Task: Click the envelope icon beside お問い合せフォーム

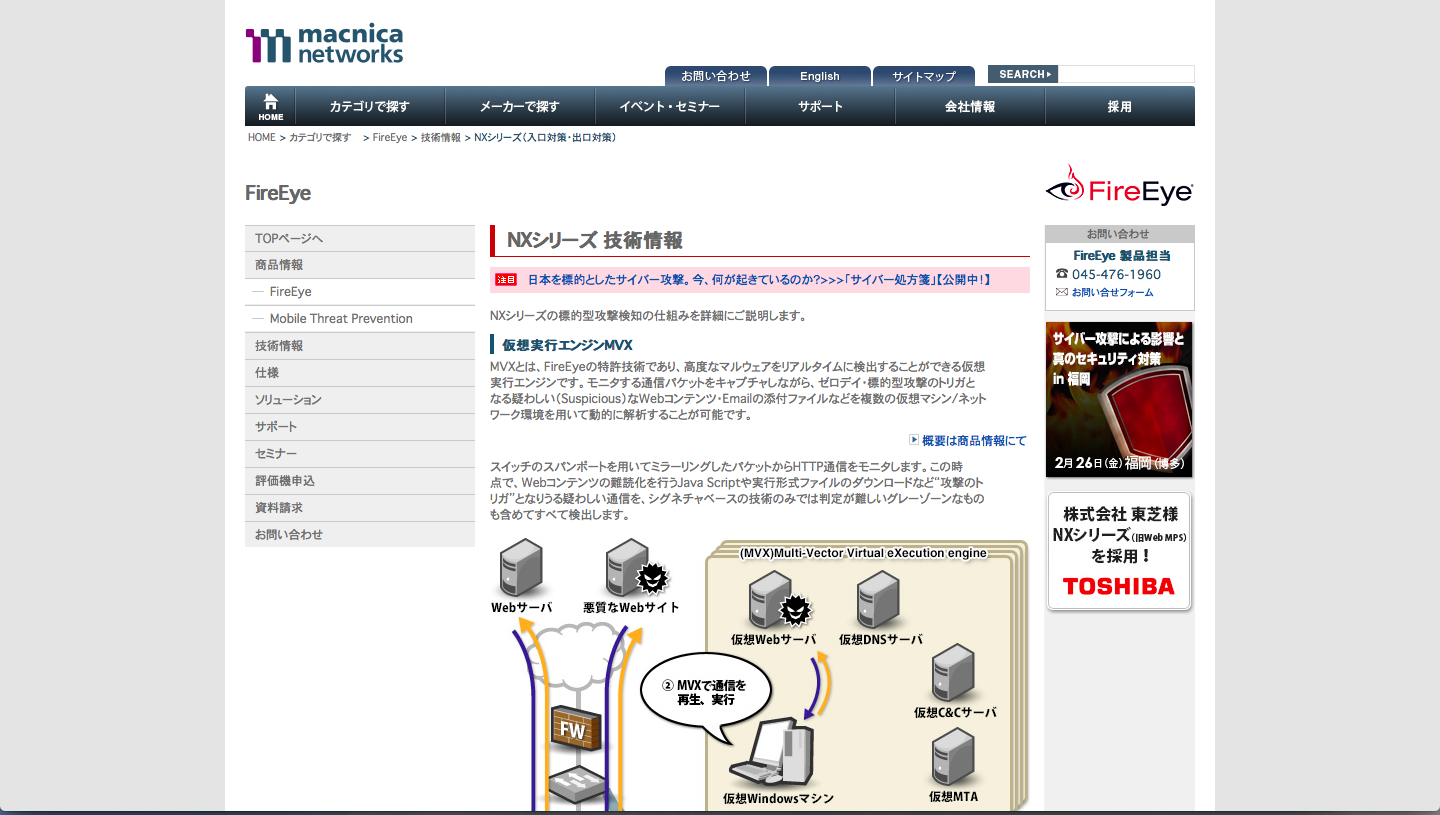Action: tap(1062, 292)
